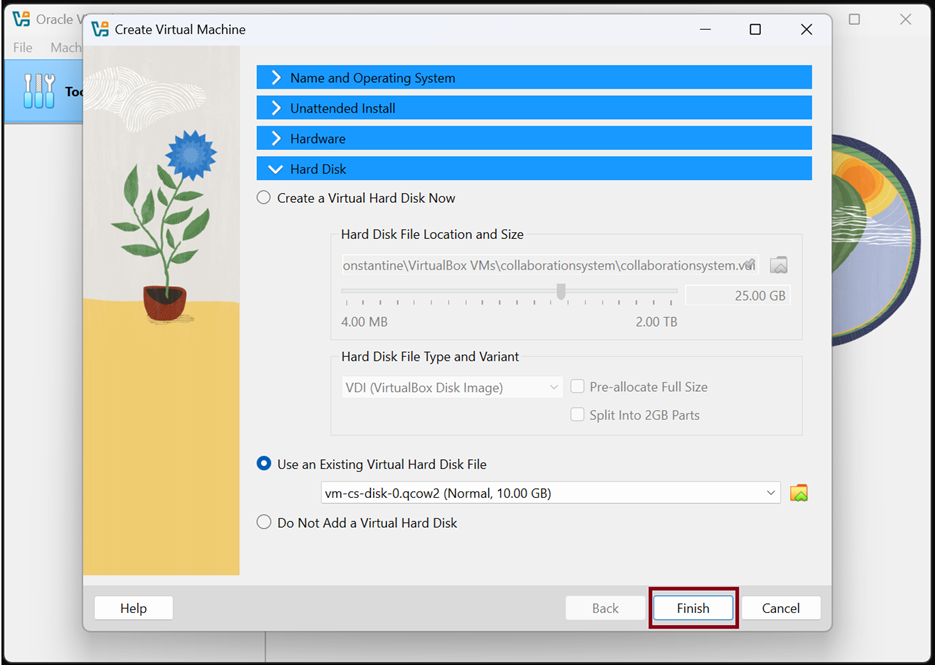The height and width of the screenshot is (665, 935).
Task: Click the Tools icon in VirtualBox Manager
Action: 39,91
